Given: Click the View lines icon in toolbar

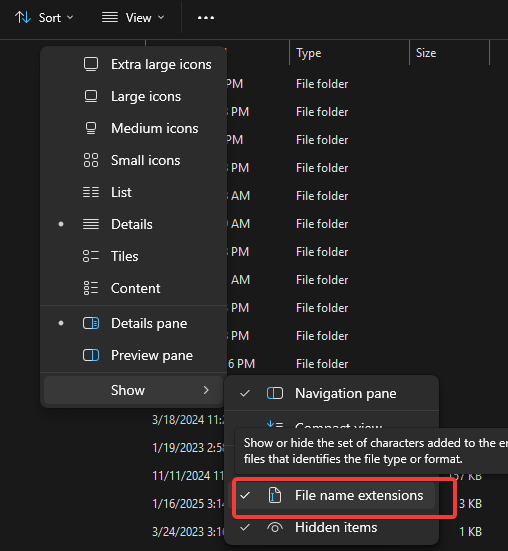Looking at the screenshot, I should point(110,17).
